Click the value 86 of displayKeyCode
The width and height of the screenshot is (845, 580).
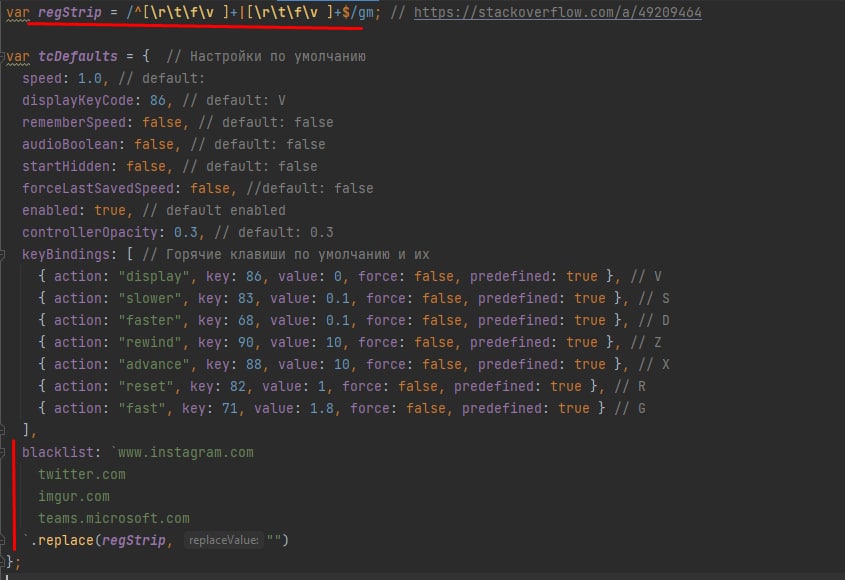158,101
